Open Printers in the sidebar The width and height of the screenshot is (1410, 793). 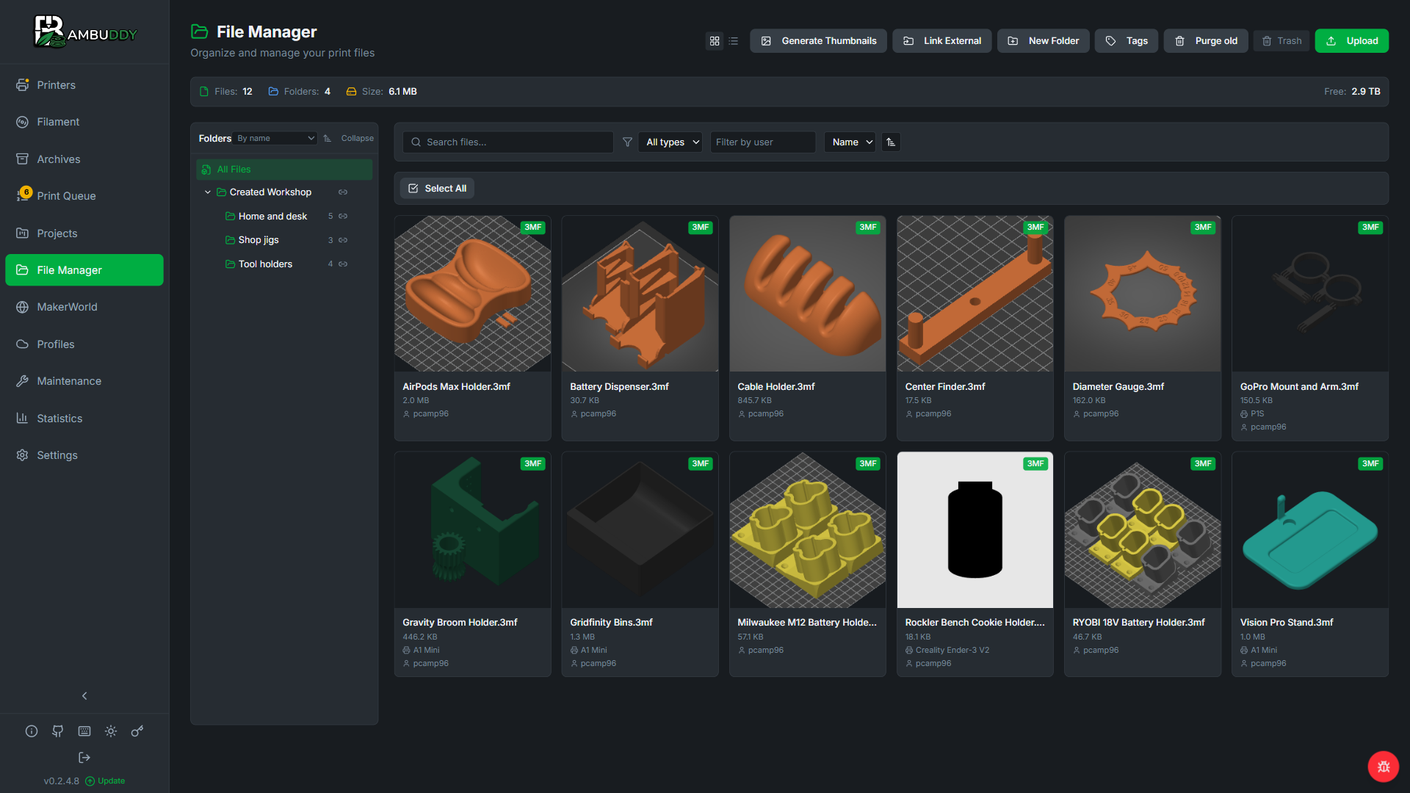pos(84,85)
